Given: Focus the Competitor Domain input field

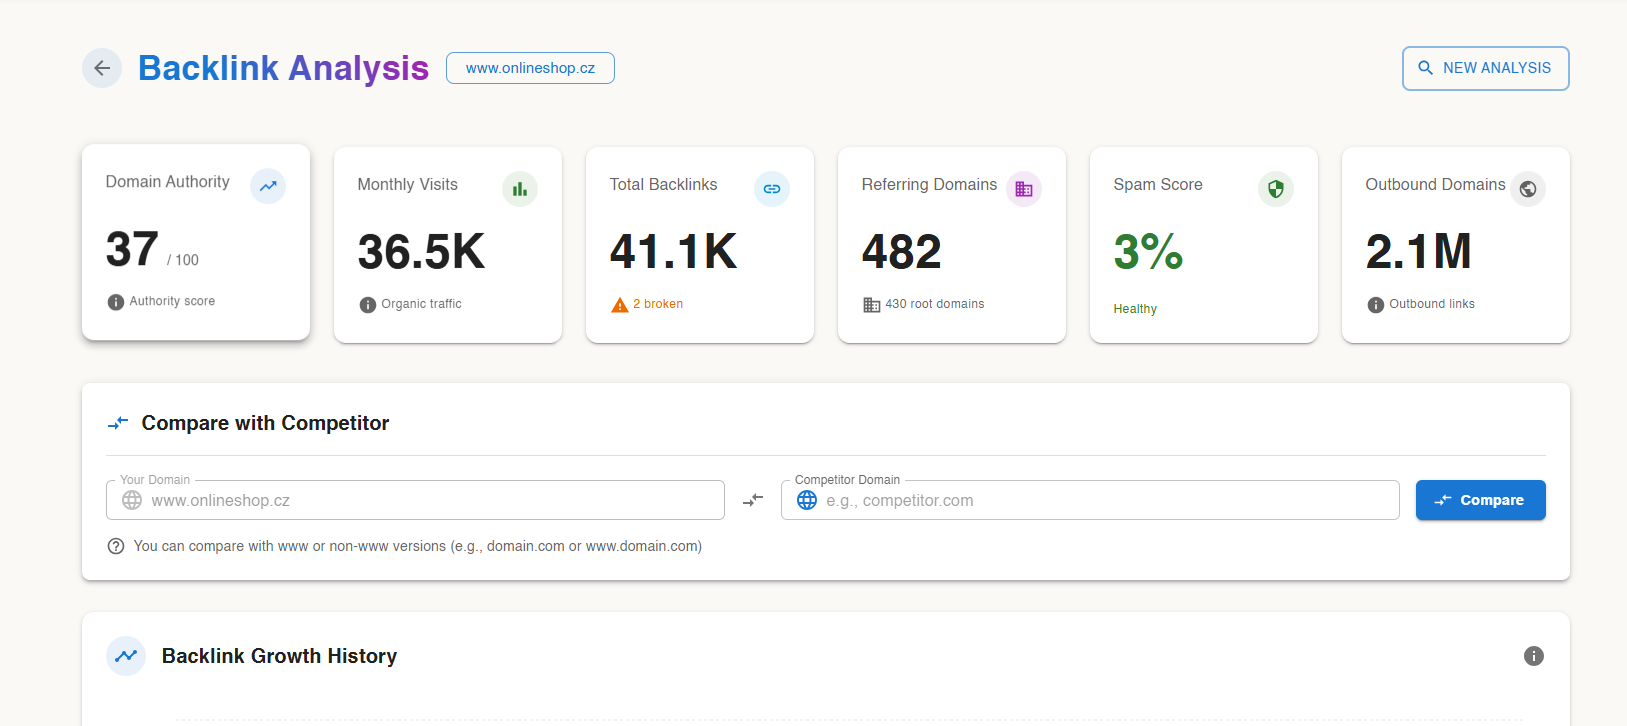Looking at the screenshot, I should 1100,500.
